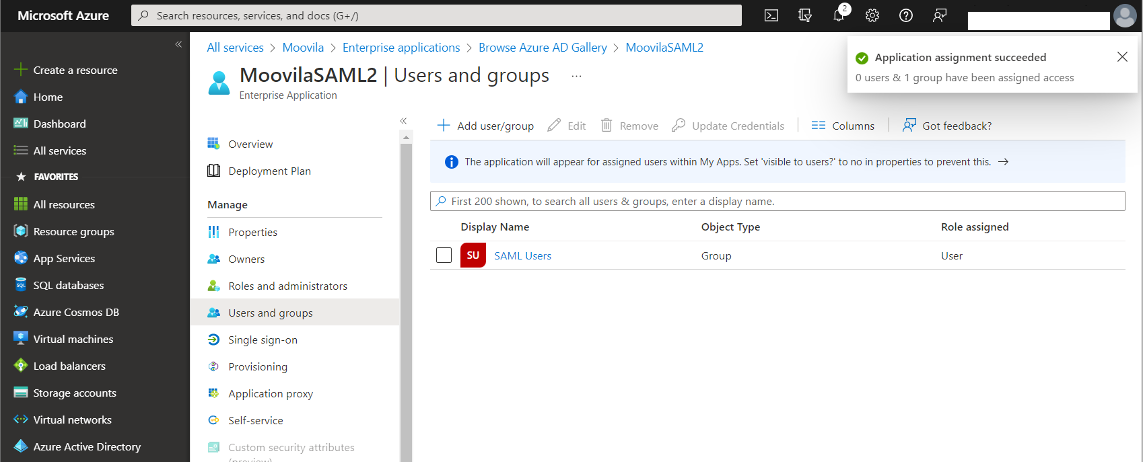This screenshot has height=462, width=1144.
Task: Open the directory and subscription filter icon
Action: coord(805,15)
